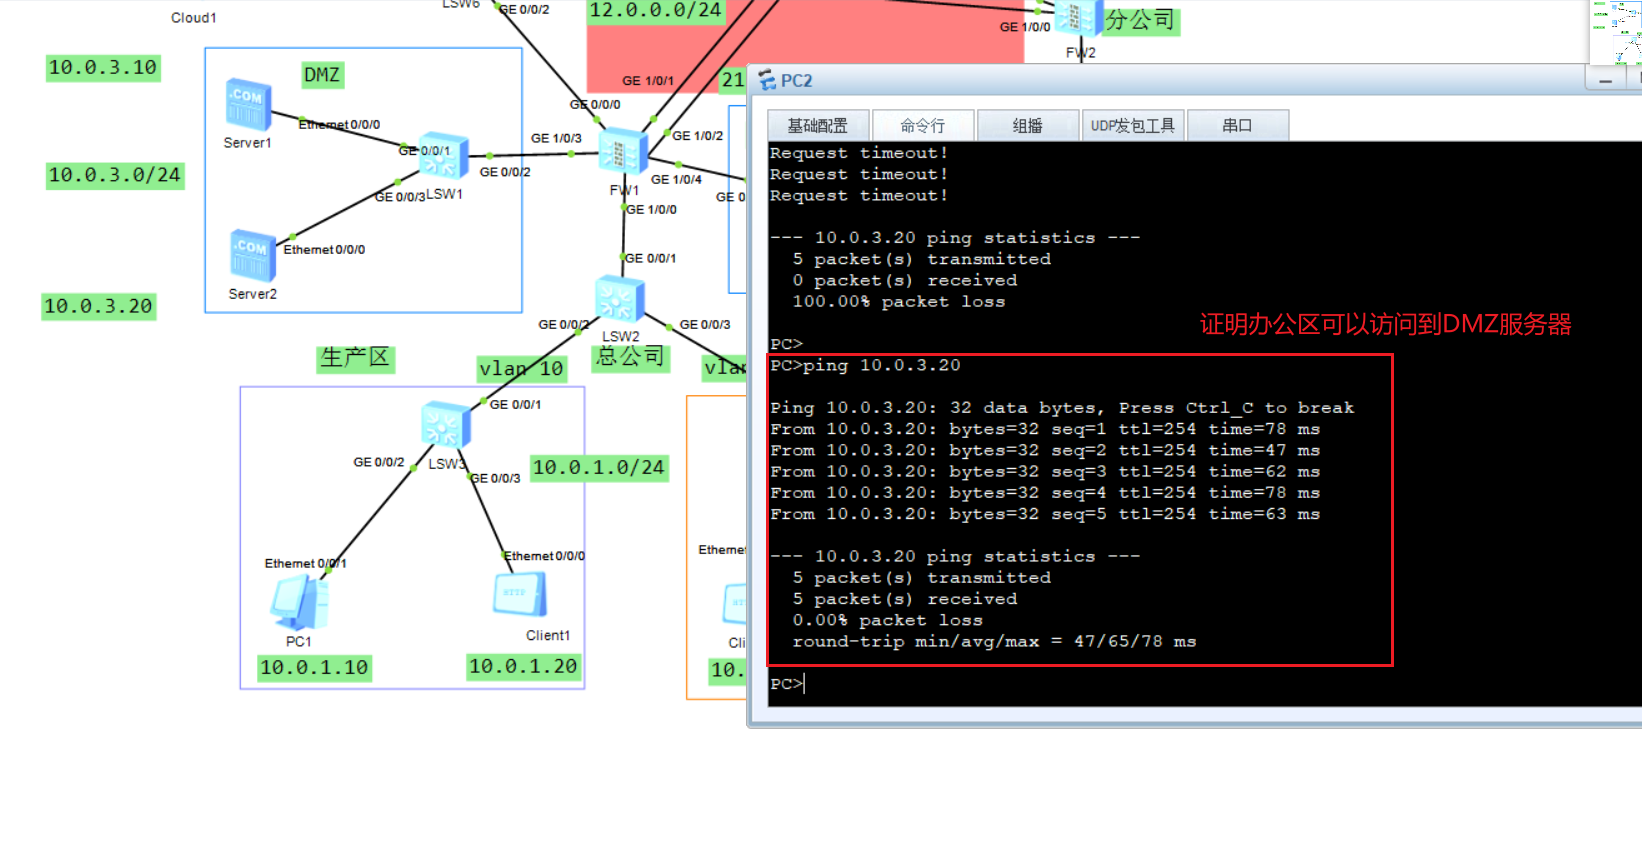Image resolution: width=1642 pixels, height=843 pixels.
Task: Open the 基础配置 tab in PC2
Action: click(817, 125)
